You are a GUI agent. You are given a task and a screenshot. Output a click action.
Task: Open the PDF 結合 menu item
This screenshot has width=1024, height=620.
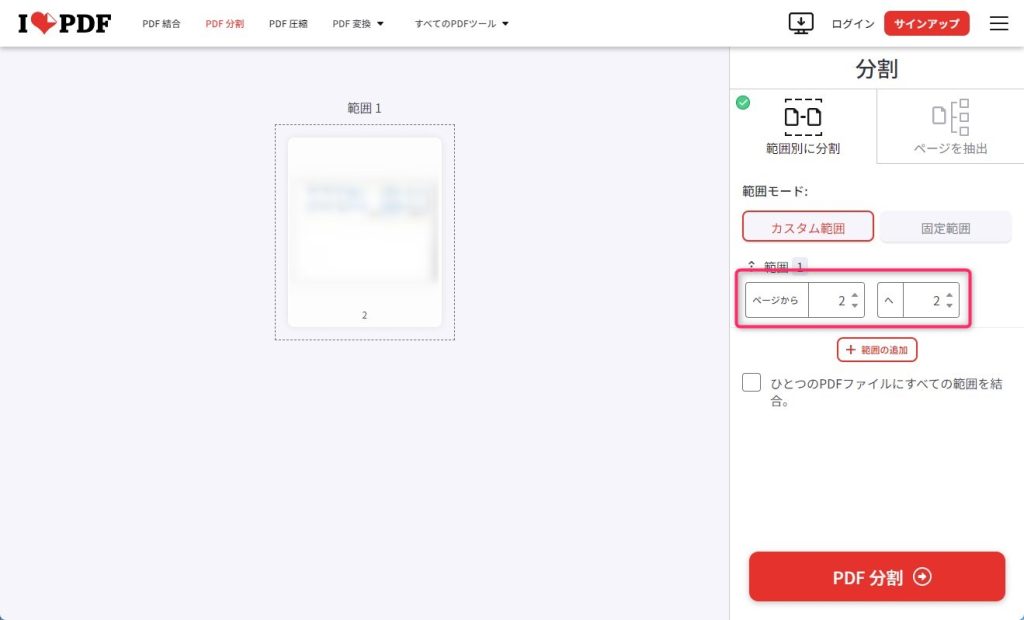[161, 24]
